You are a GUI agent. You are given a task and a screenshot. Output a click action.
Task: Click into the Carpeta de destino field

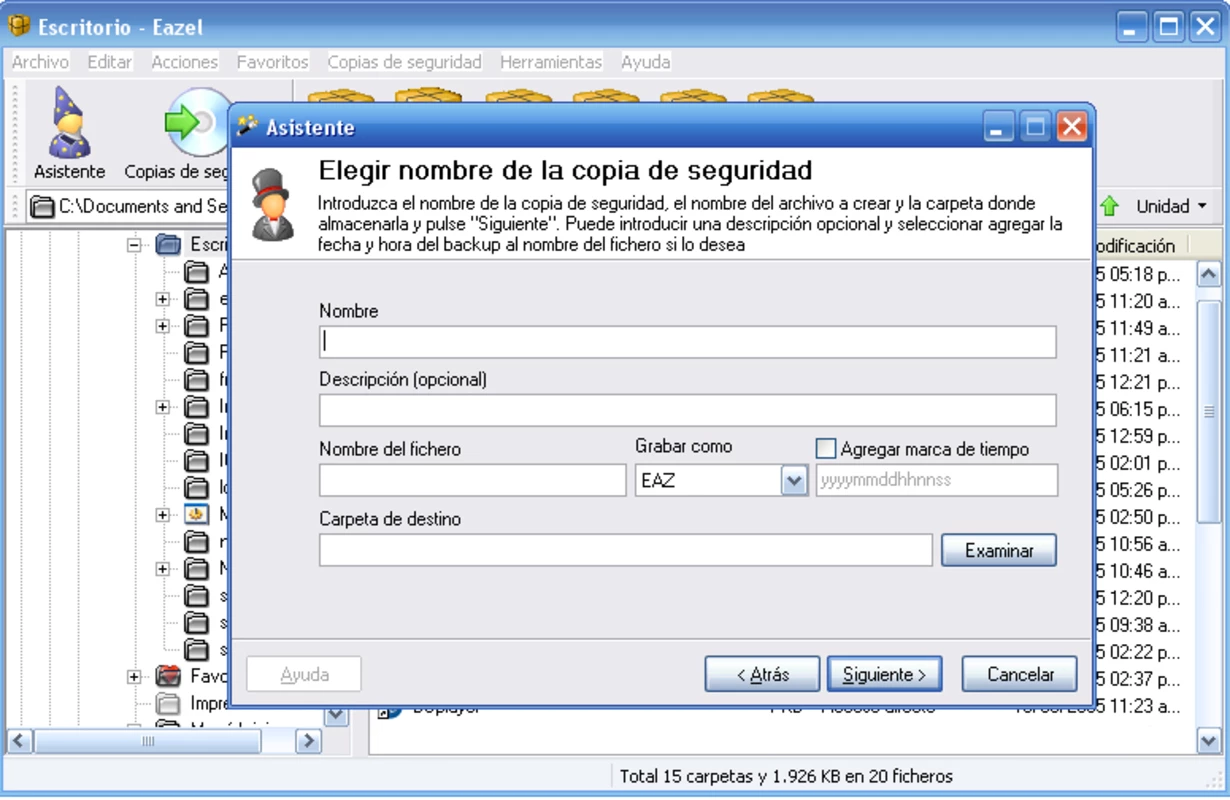(626, 550)
